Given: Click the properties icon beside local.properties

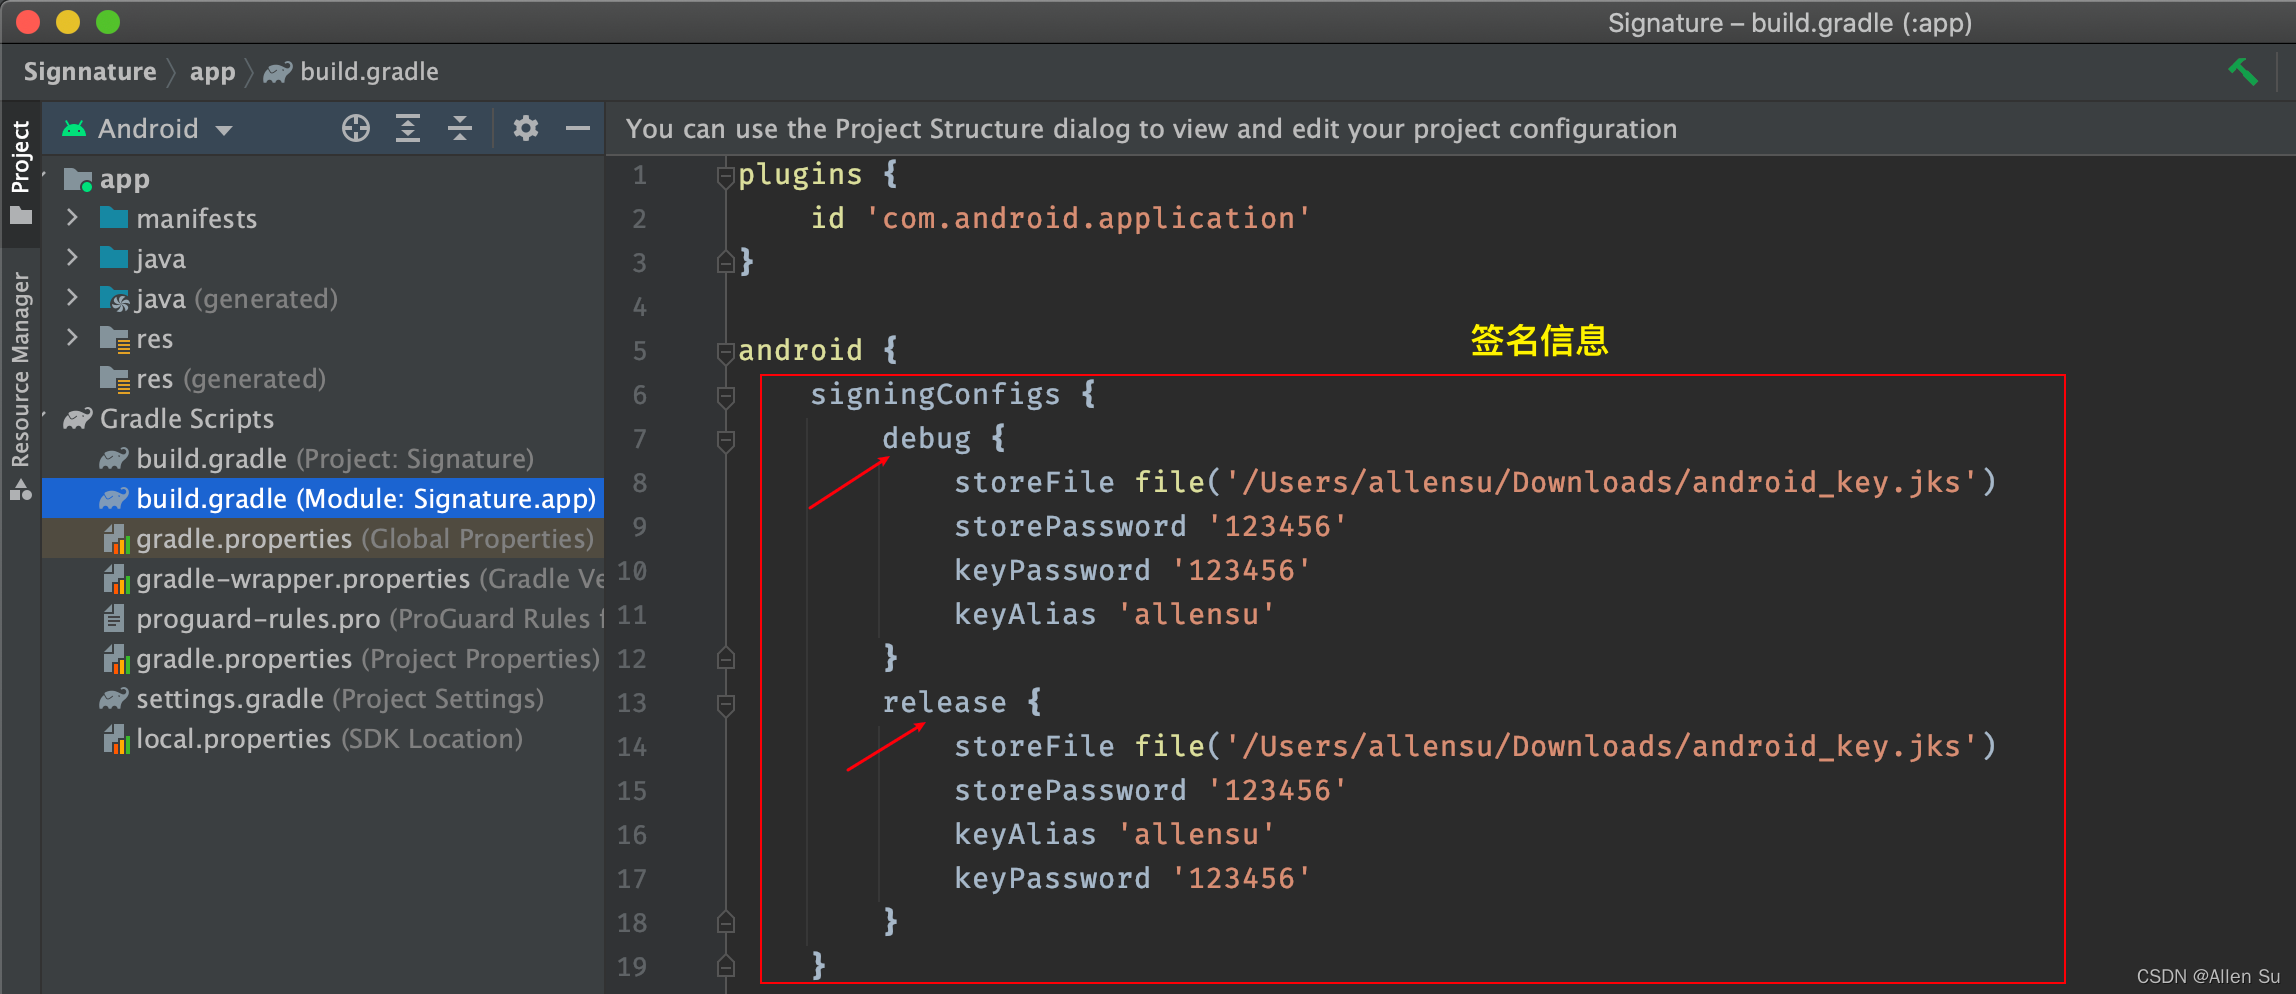Looking at the screenshot, I should tap(116, 739).
